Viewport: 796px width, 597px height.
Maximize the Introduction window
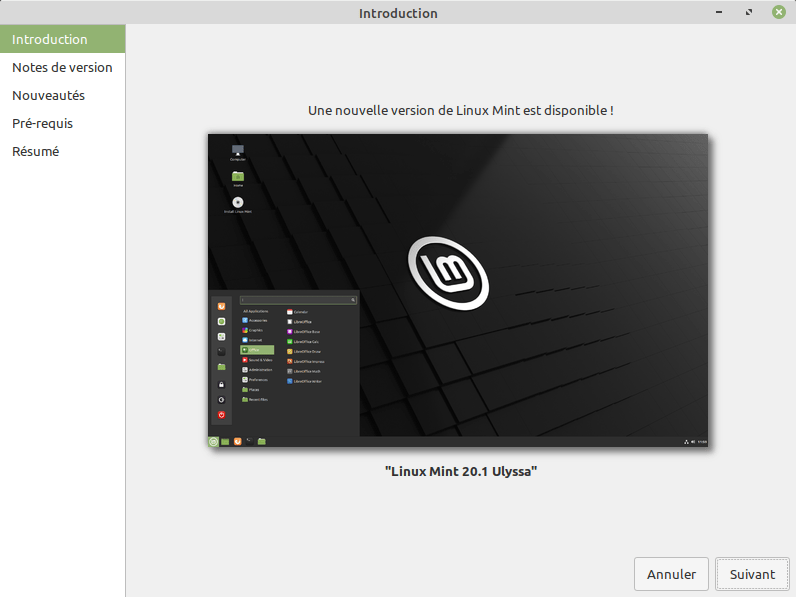pyautogui.click(x=748, y=13)
